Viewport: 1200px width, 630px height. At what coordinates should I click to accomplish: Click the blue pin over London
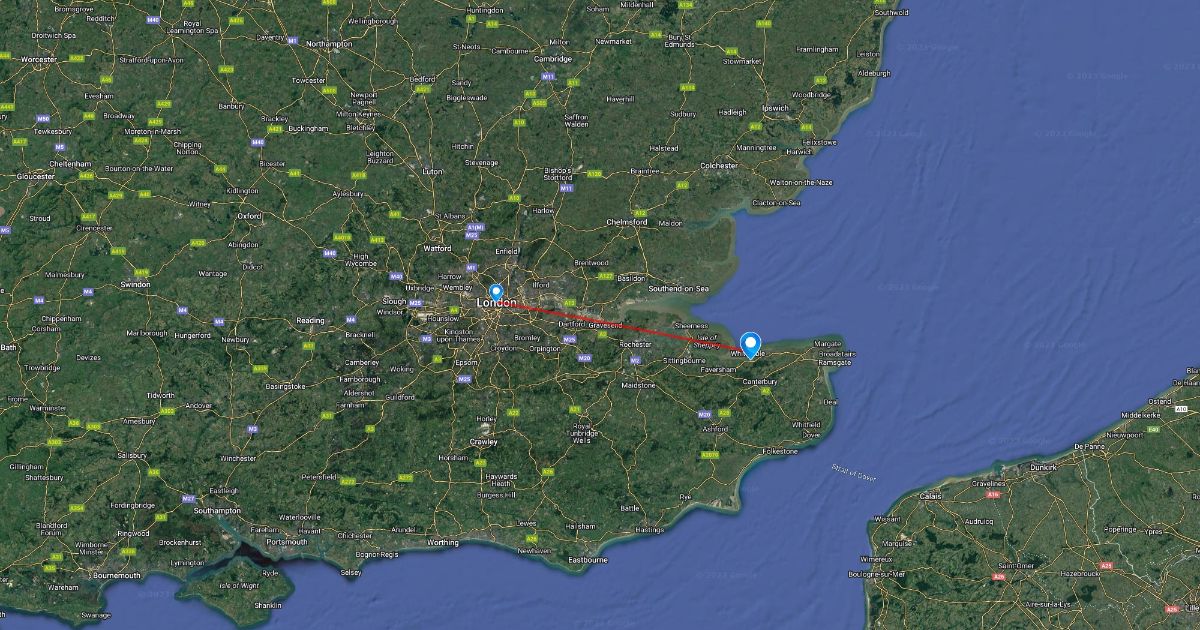tap(496, 291)
